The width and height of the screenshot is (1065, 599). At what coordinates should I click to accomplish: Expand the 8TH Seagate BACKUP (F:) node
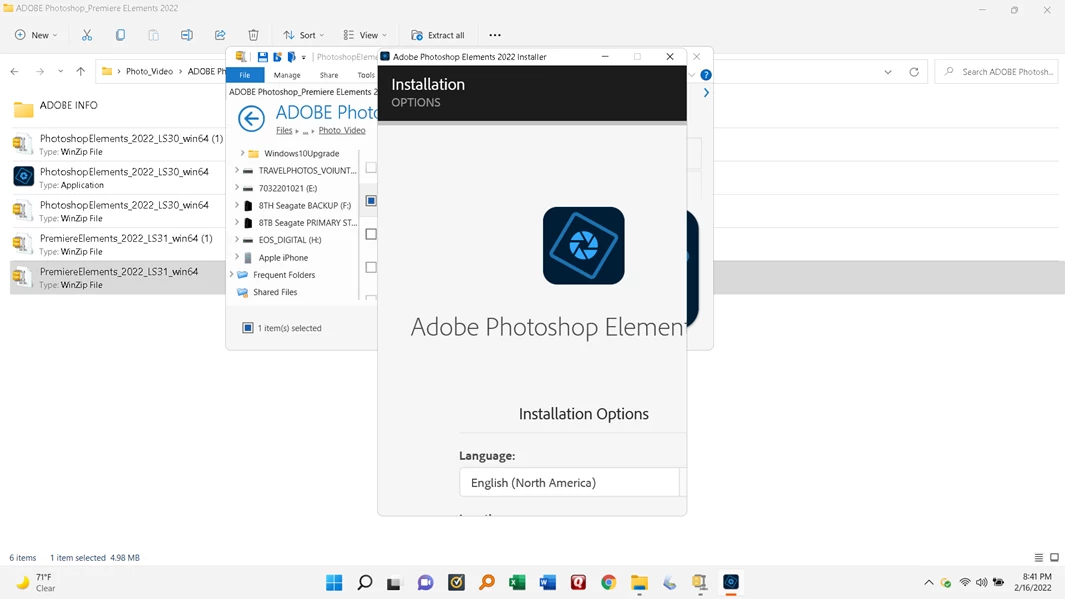pos(236,205)
